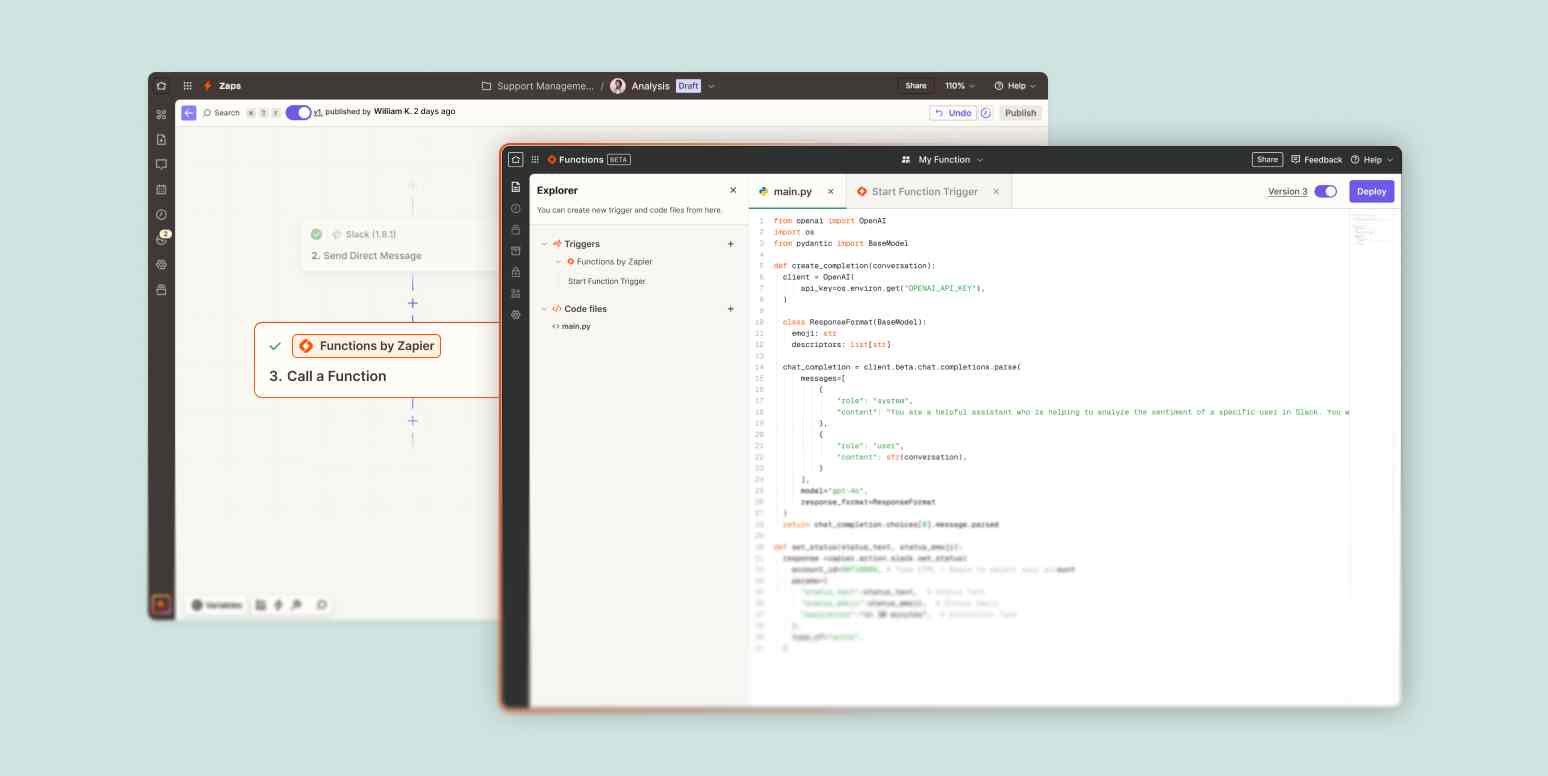
Task: Open dropdown chevron after Analysis Draft
Action: (x=712, y=86)
